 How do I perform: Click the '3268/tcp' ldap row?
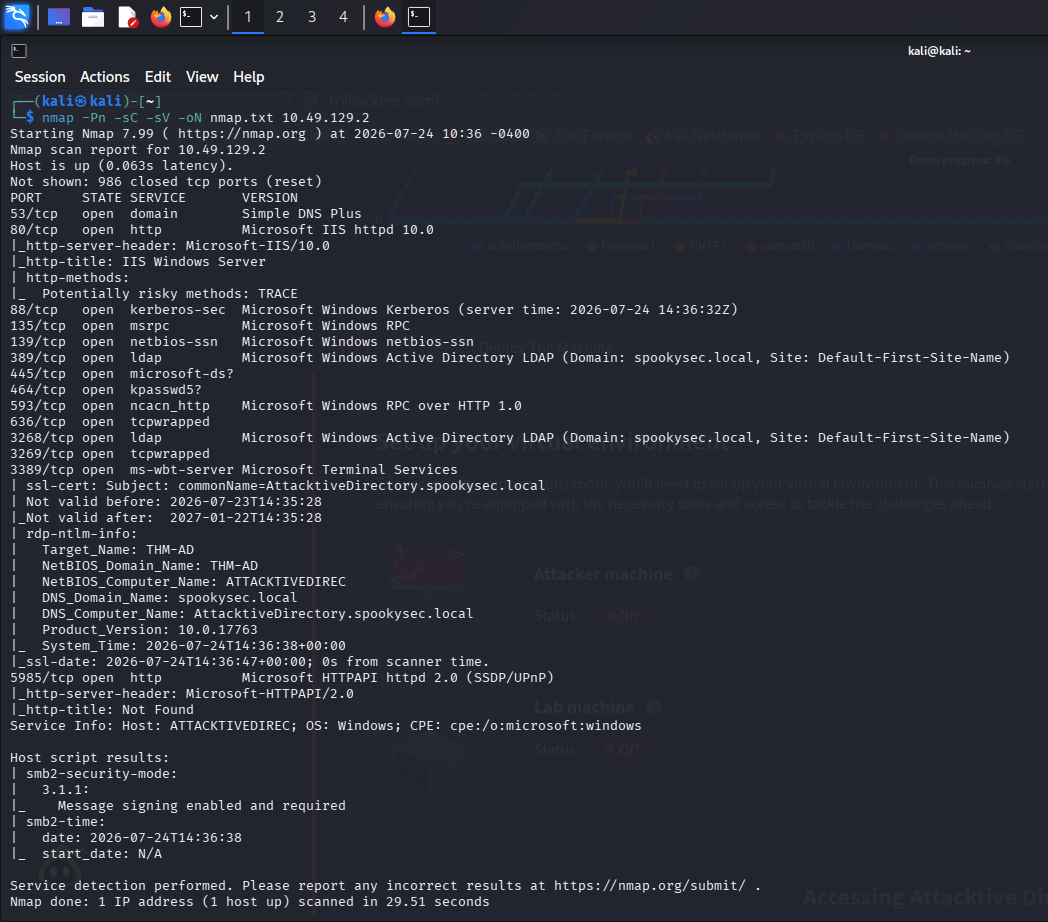[x=510, y=438]
